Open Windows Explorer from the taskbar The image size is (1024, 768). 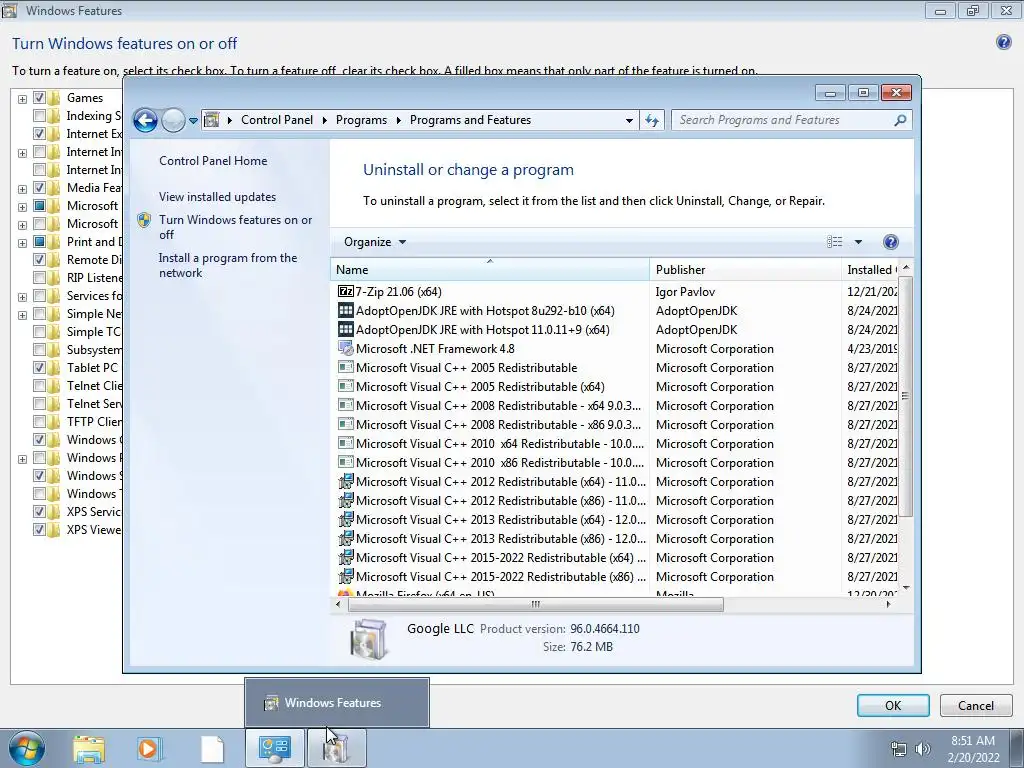[89, 748]
